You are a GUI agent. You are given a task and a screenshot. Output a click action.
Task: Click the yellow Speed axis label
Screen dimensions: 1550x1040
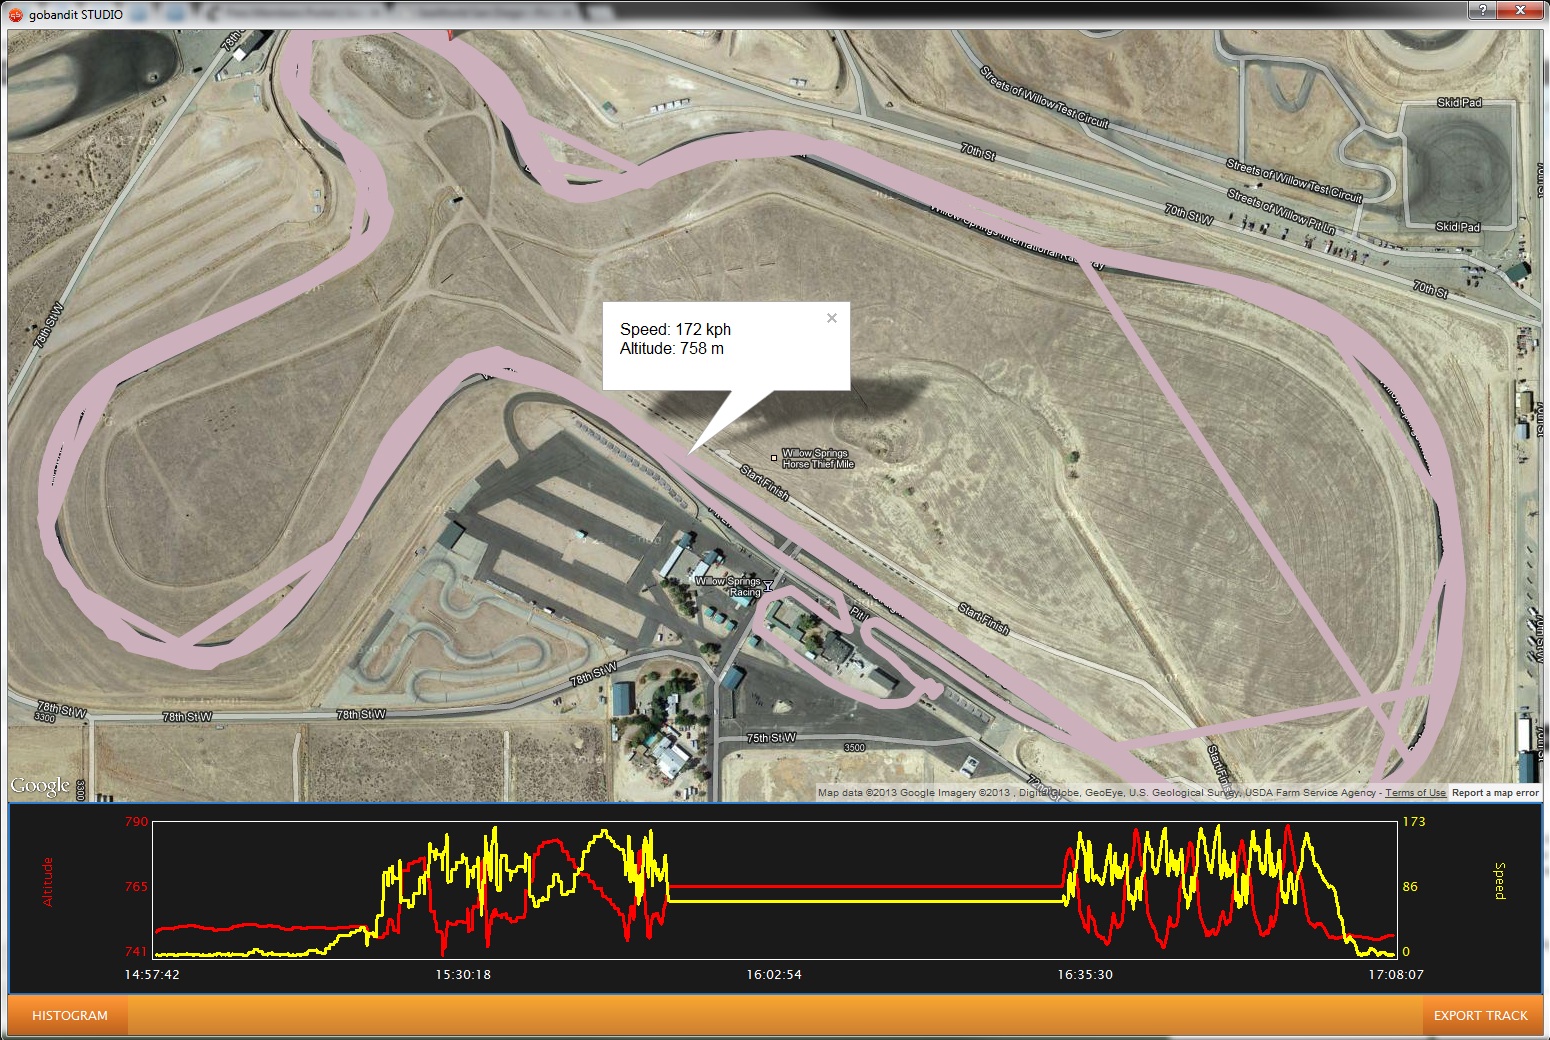pyautogui.click(x=1498, y=881)
